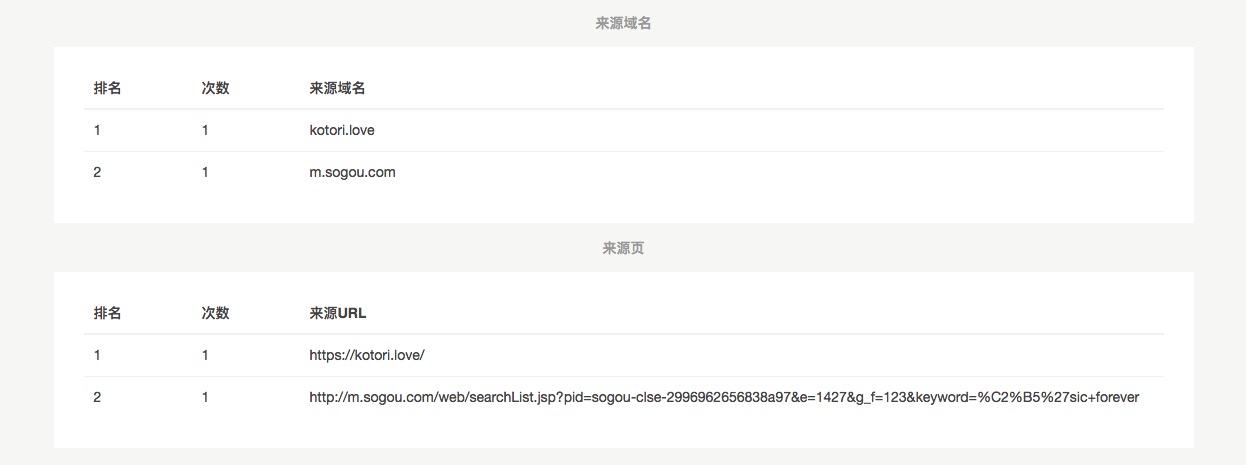The width and height of the screenshot is (1246, 465).
Task: Select the 次数 header in source page table
Action: coord(215,313)
